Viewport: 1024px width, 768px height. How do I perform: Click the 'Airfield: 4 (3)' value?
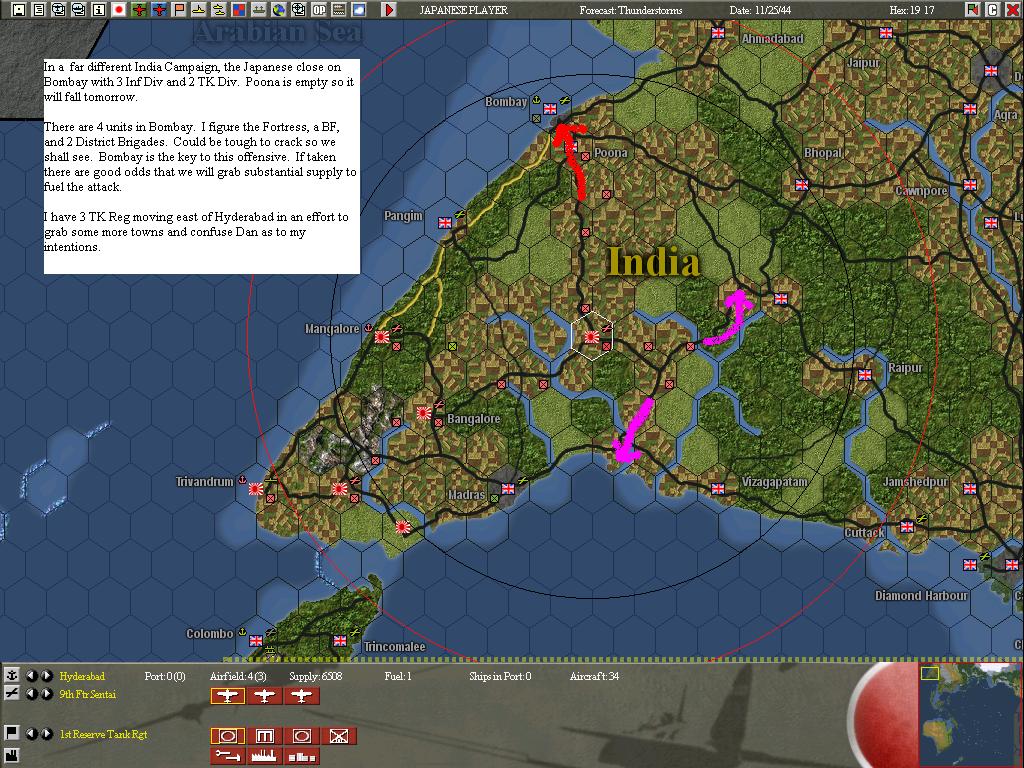click(238, 676)
